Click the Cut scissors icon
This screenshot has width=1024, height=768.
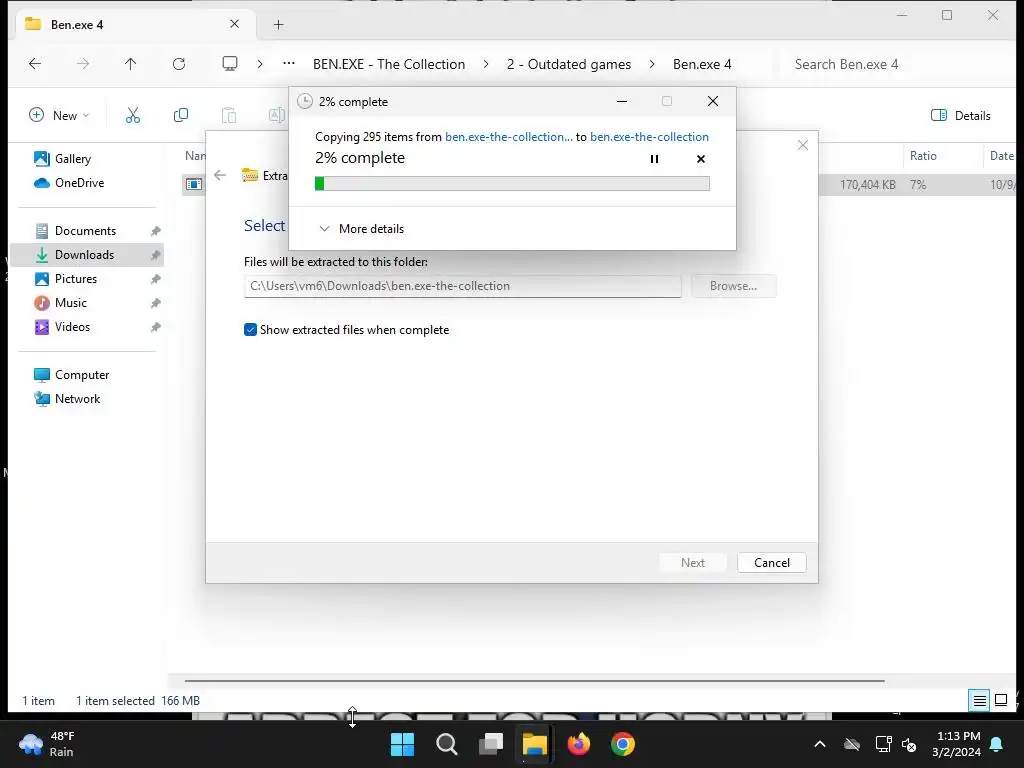pyautogui.click(x=133, y=116)
